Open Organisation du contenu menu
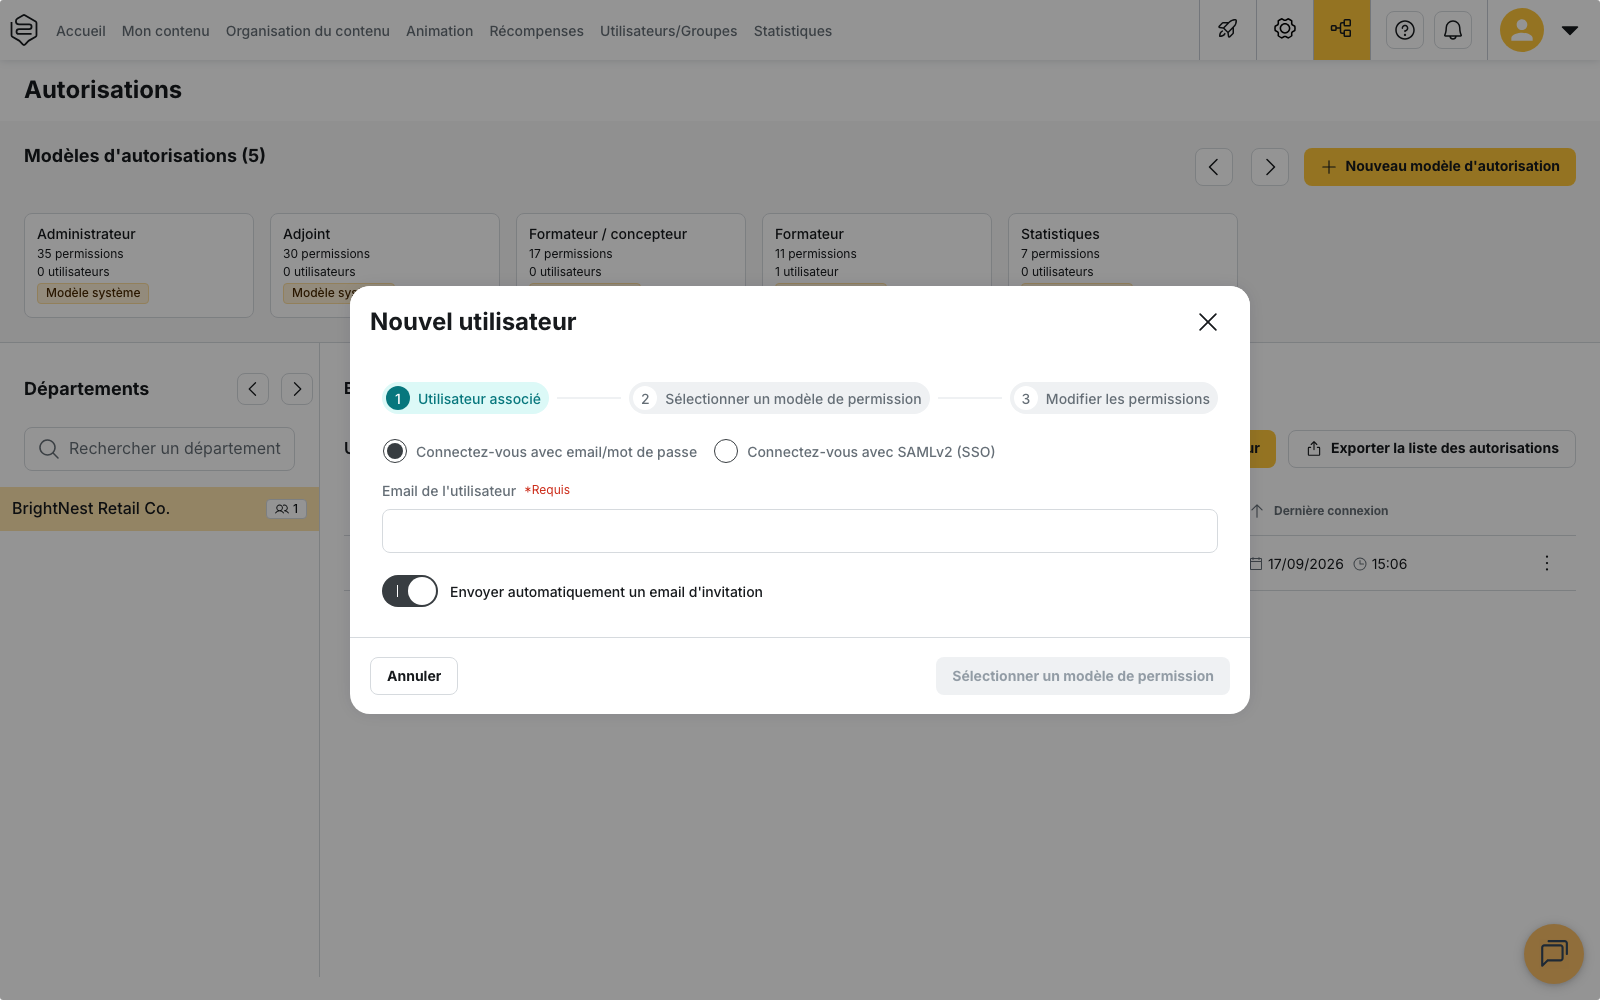Viewport: 1600px width, 1000px height. (308, 31)
